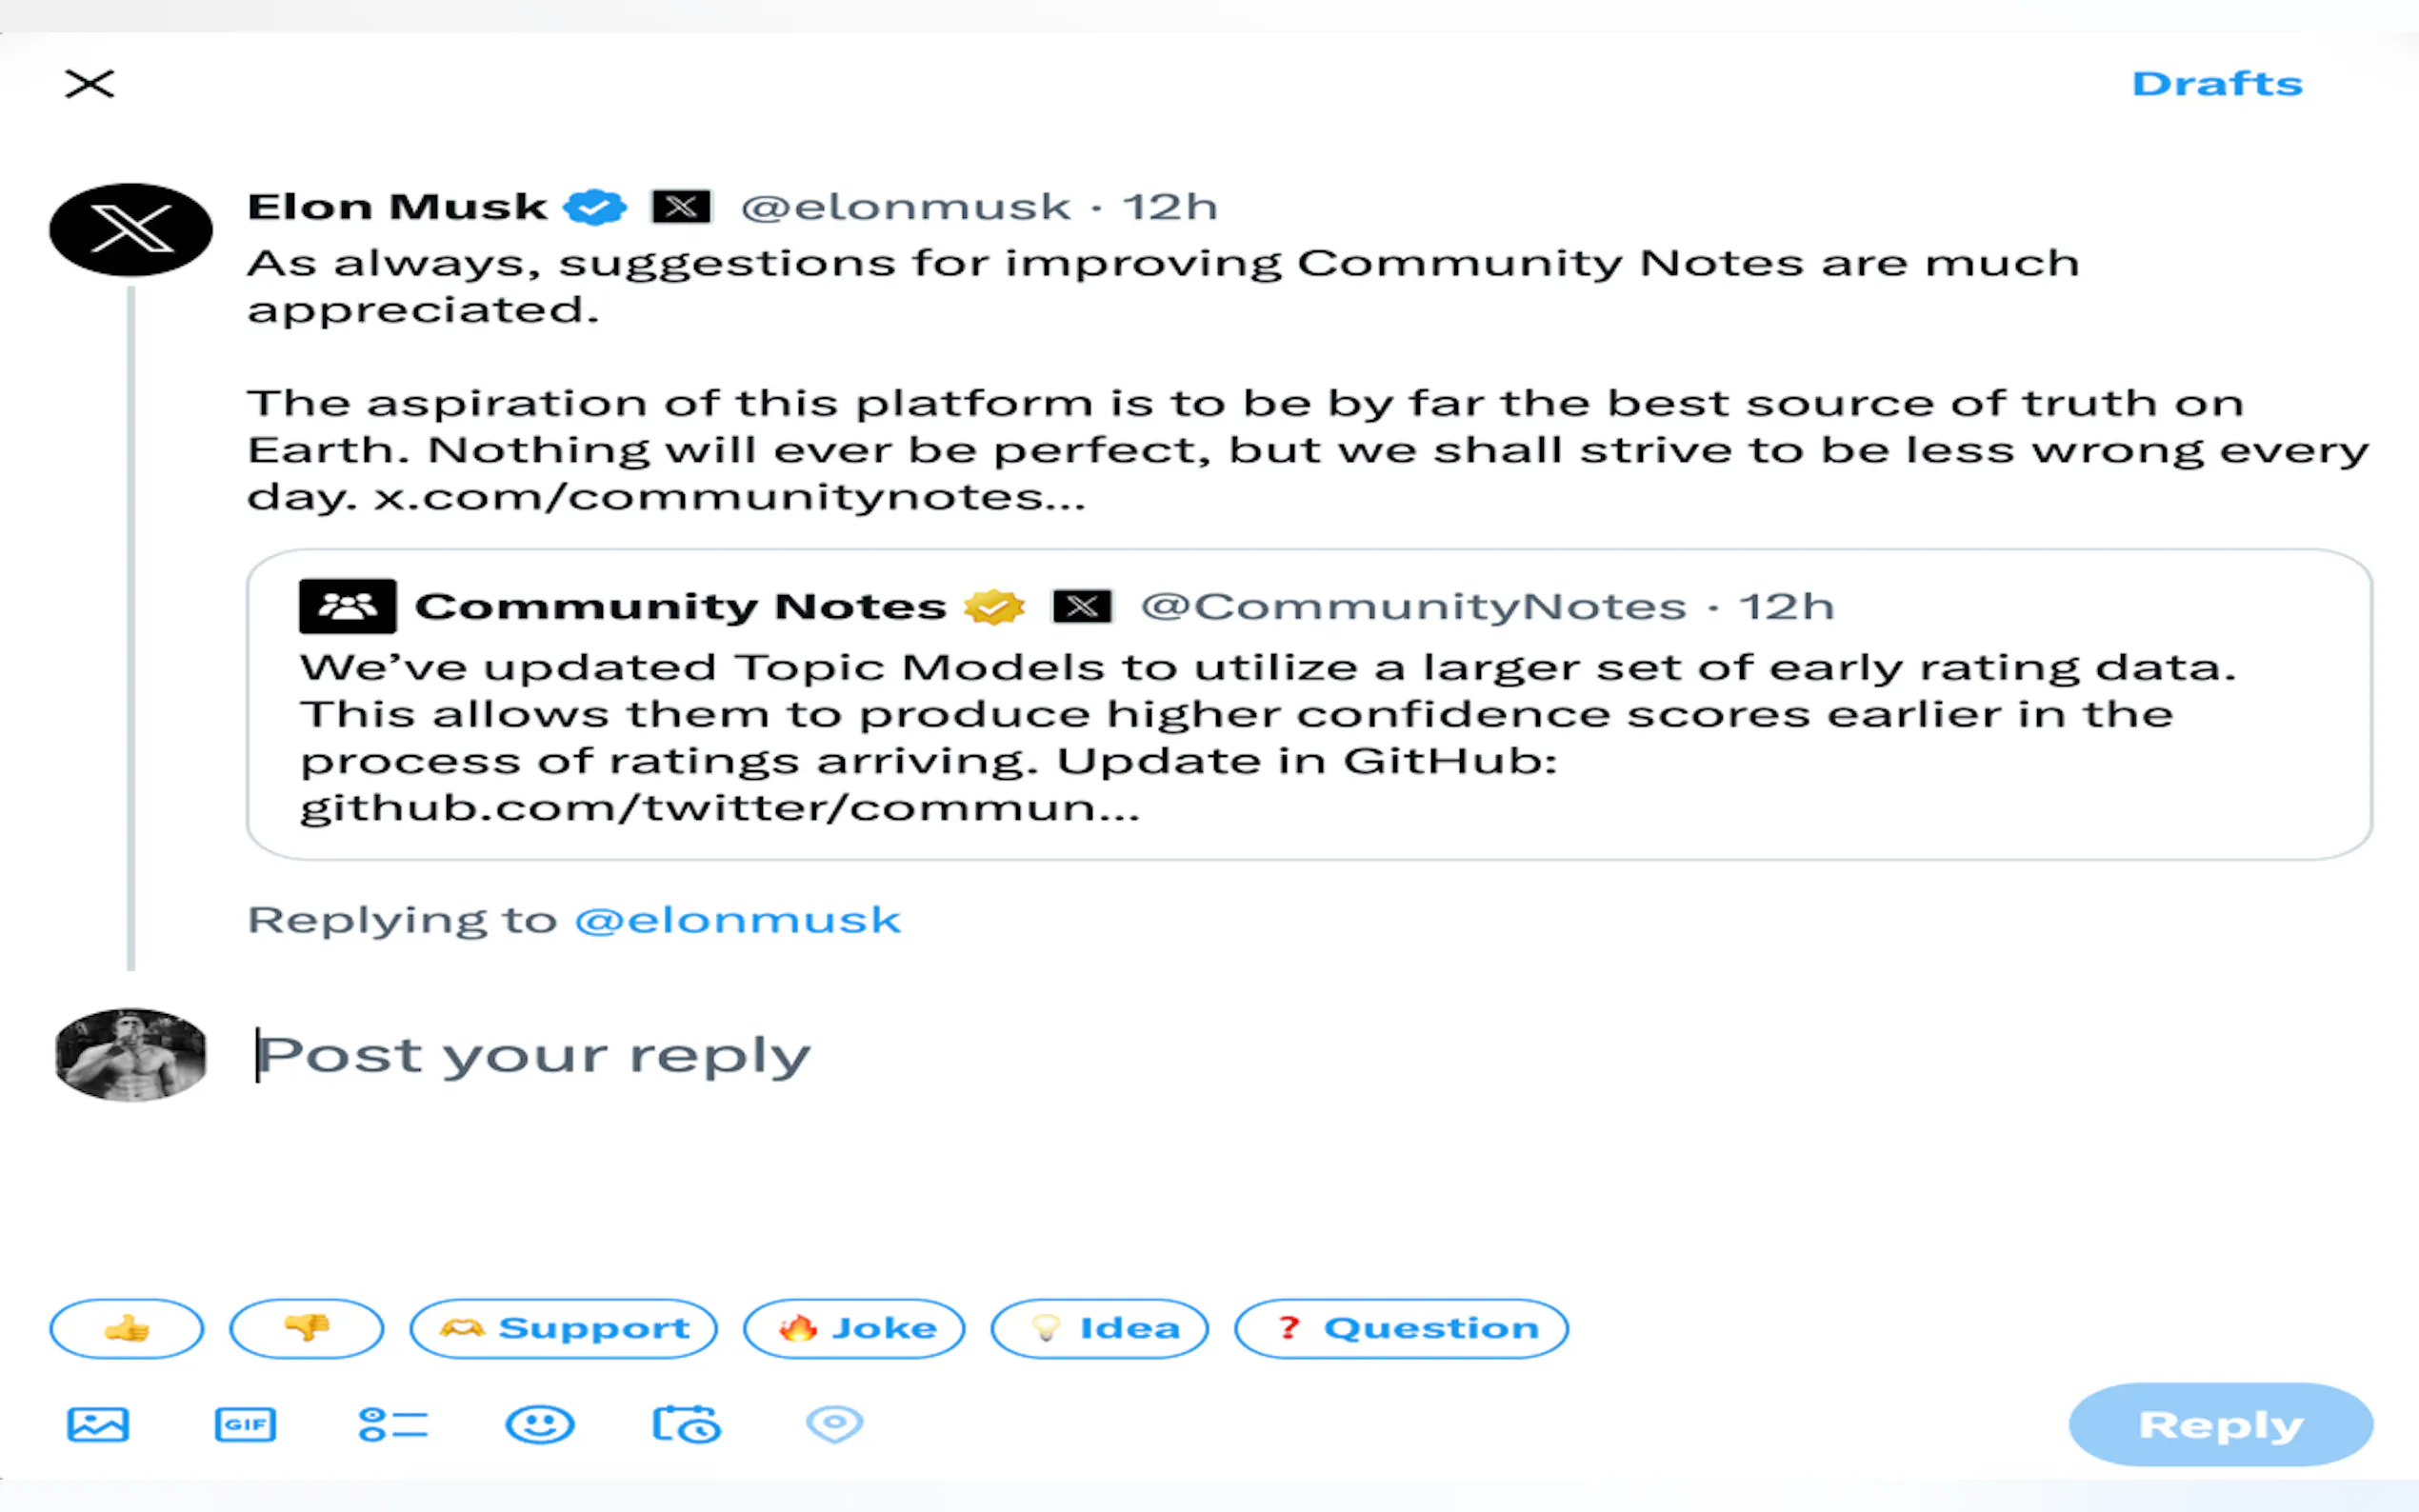Click the Community Notes account avatar icon
The image size is (2419, 1512).
click(x=348, y=606)
